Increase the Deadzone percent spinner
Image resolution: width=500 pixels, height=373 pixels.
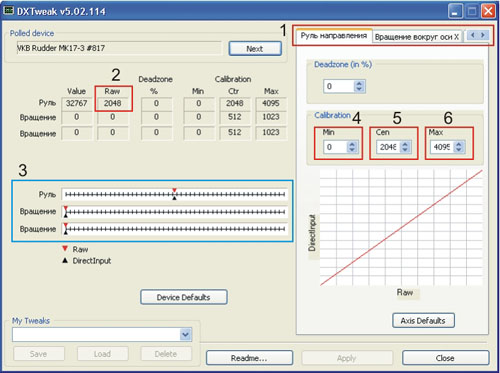click(x=359, y=83)
